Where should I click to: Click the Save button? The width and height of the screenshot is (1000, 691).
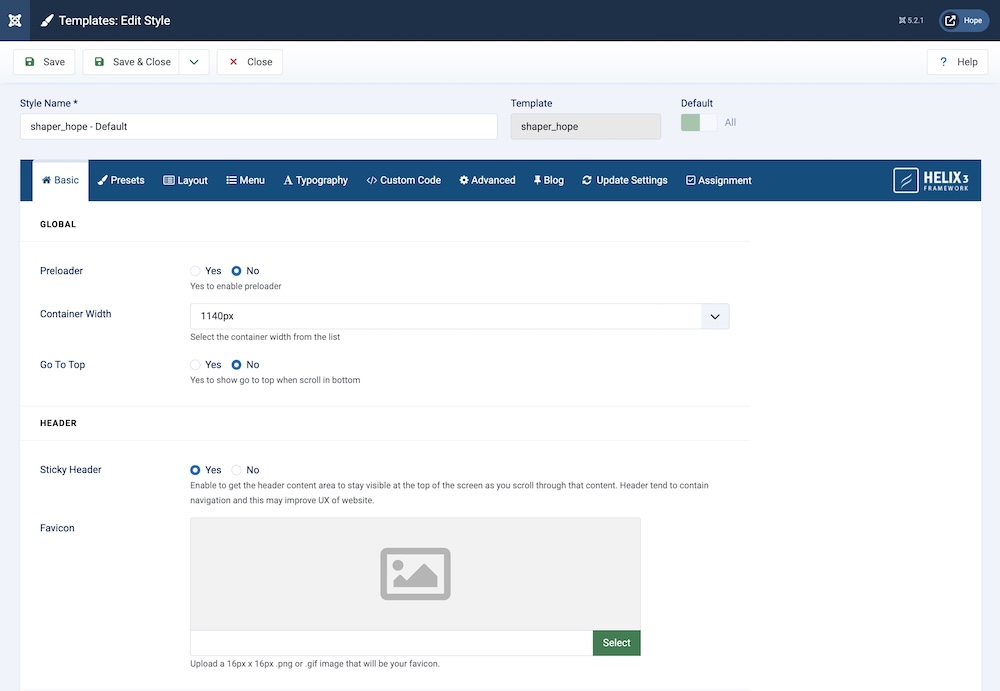44,62
